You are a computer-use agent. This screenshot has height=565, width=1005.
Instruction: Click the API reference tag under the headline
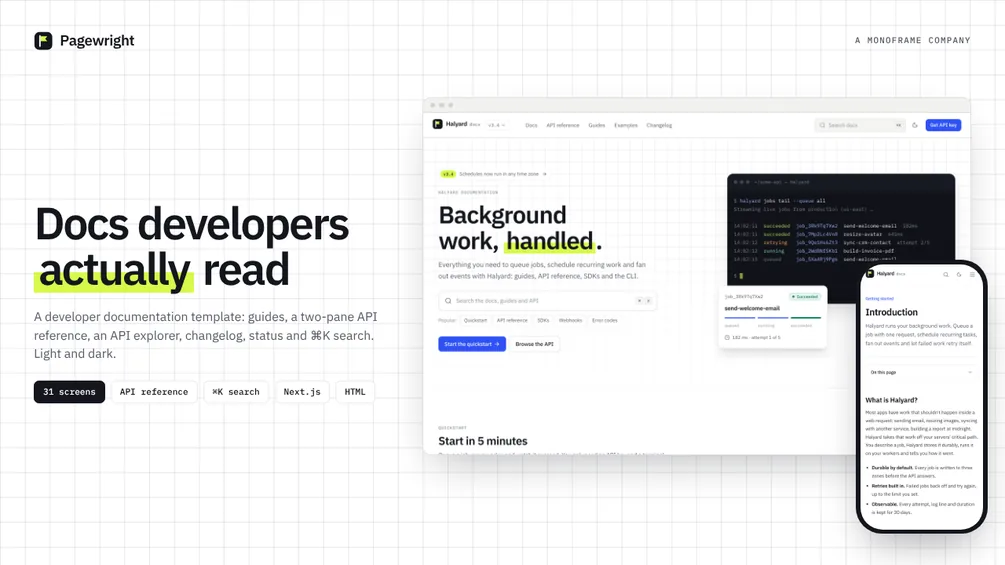tap(154, 392)
